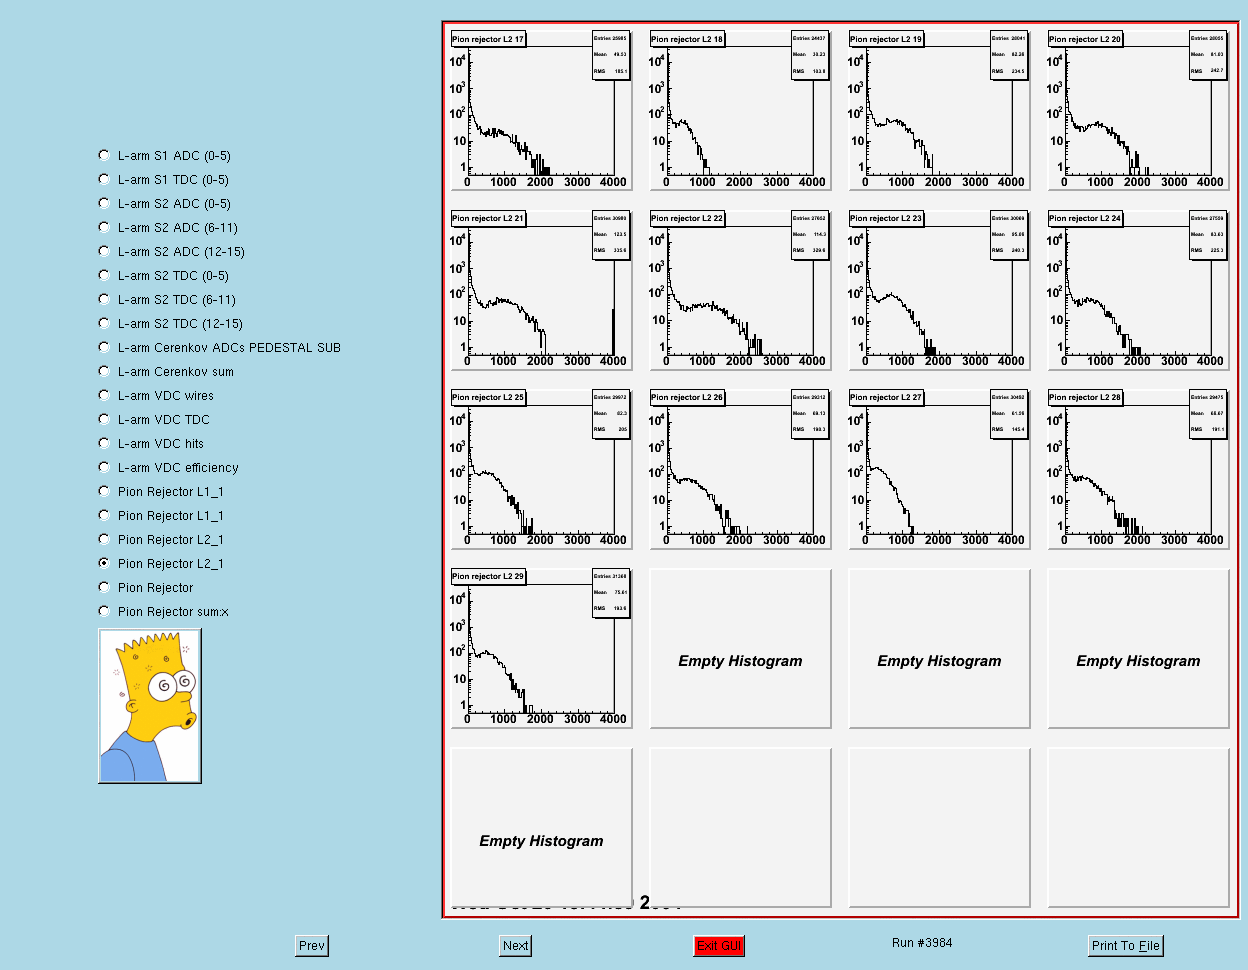This screenshot has width=1248, height=970.
Task: Click title box 'Pion rejector L2 27'
Action: click(886, 397)
